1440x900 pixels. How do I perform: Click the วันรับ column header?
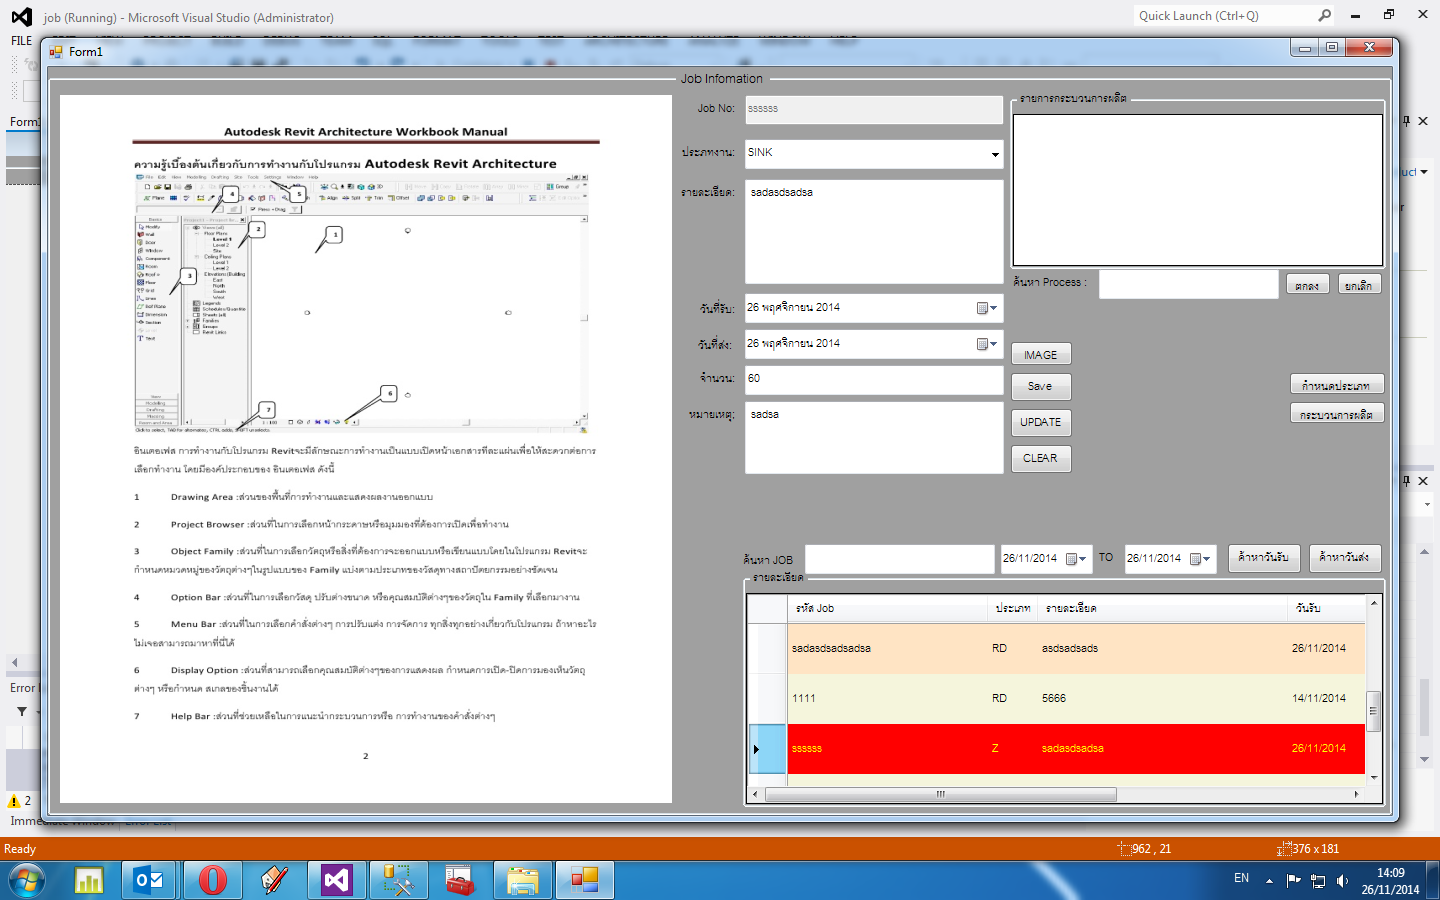click(1326, 609)
